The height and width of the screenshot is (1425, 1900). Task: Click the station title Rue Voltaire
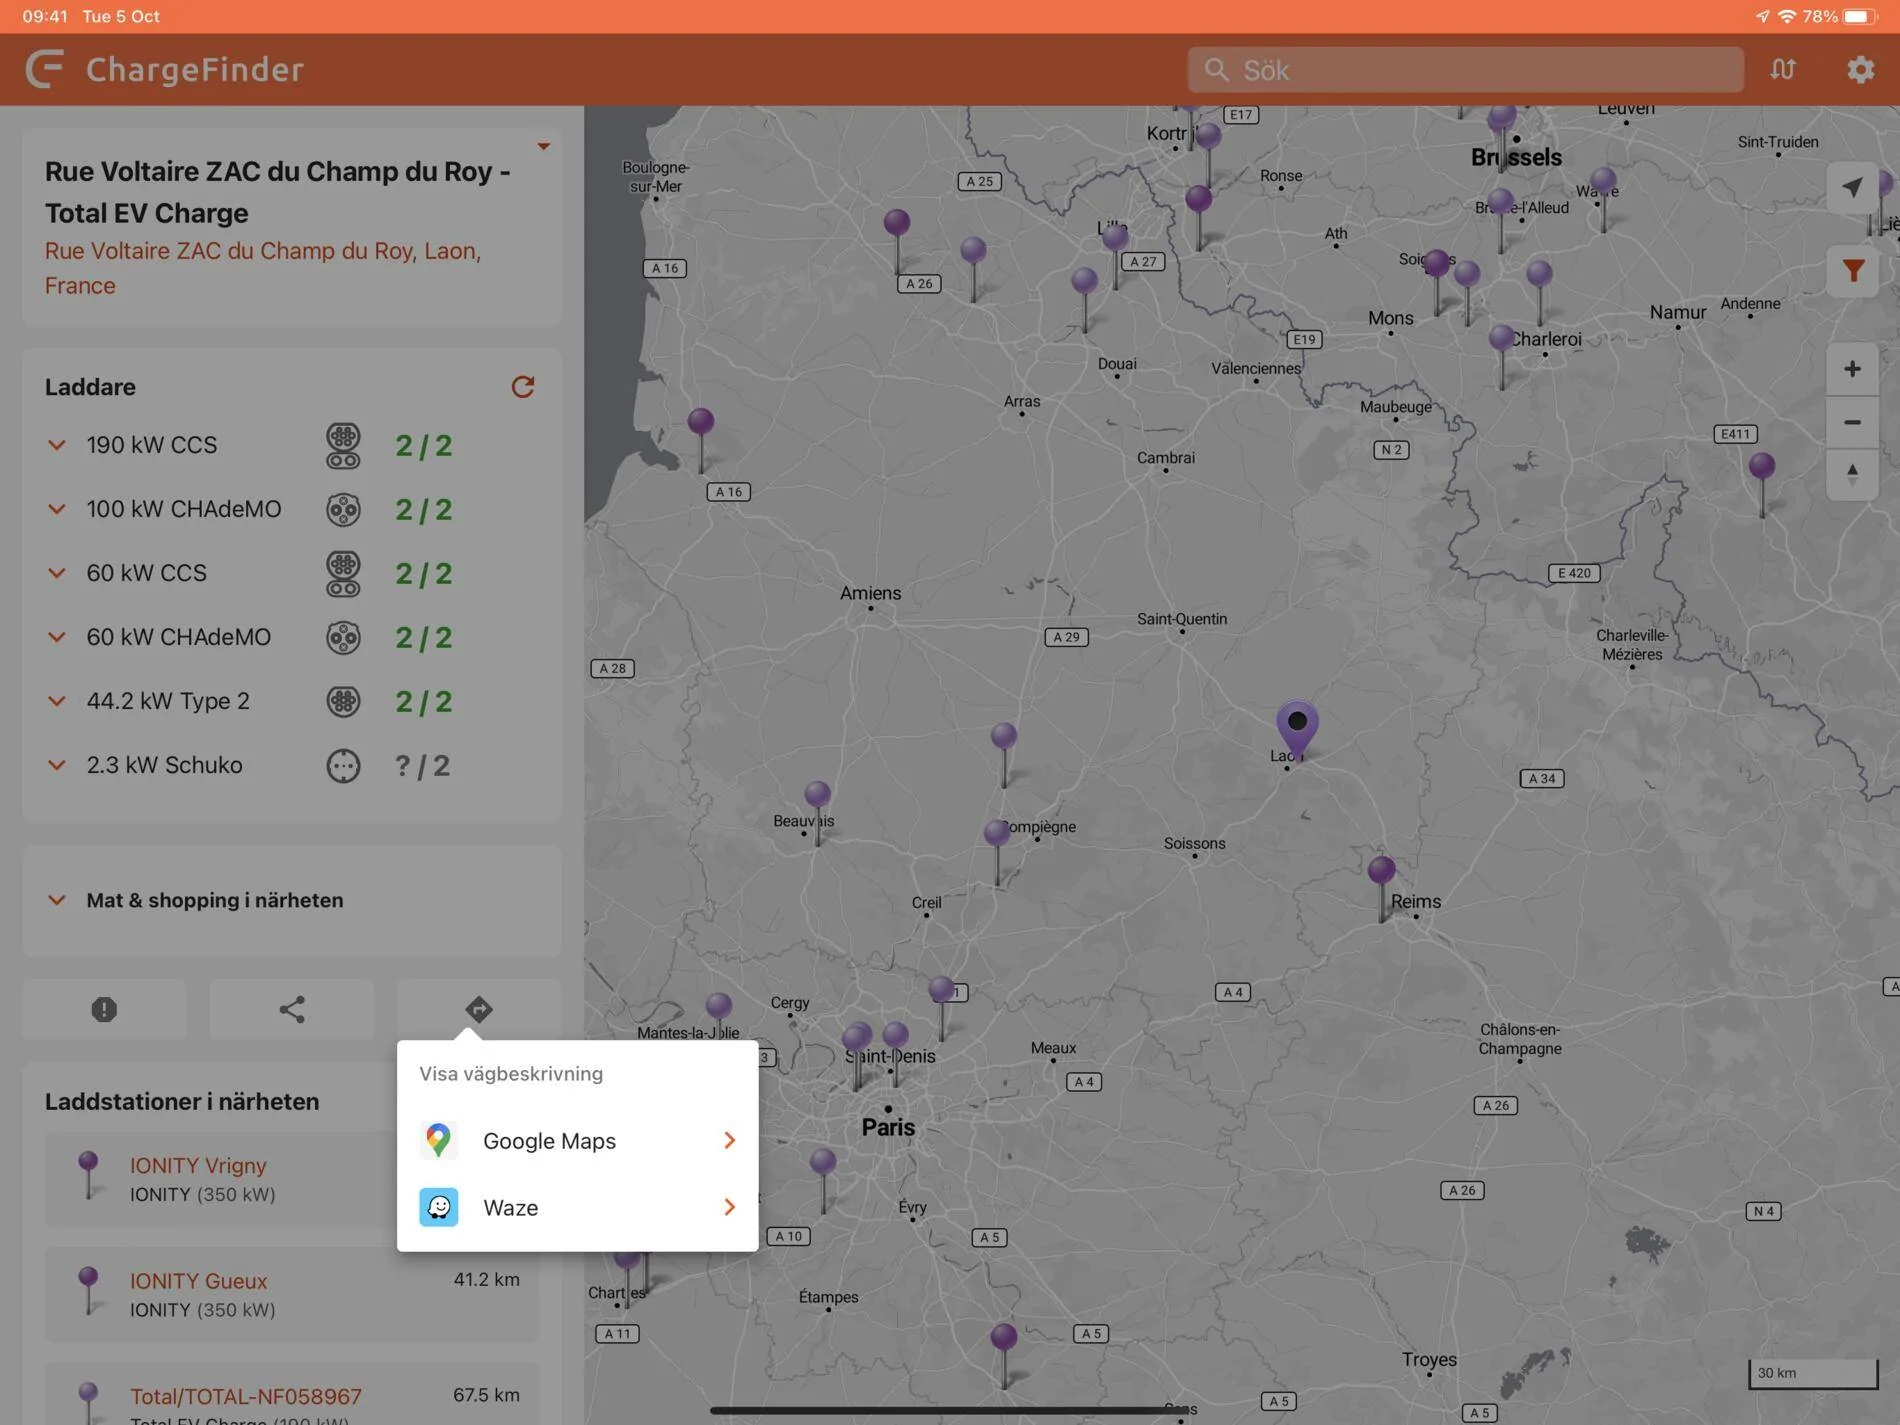tap(278, 192)
